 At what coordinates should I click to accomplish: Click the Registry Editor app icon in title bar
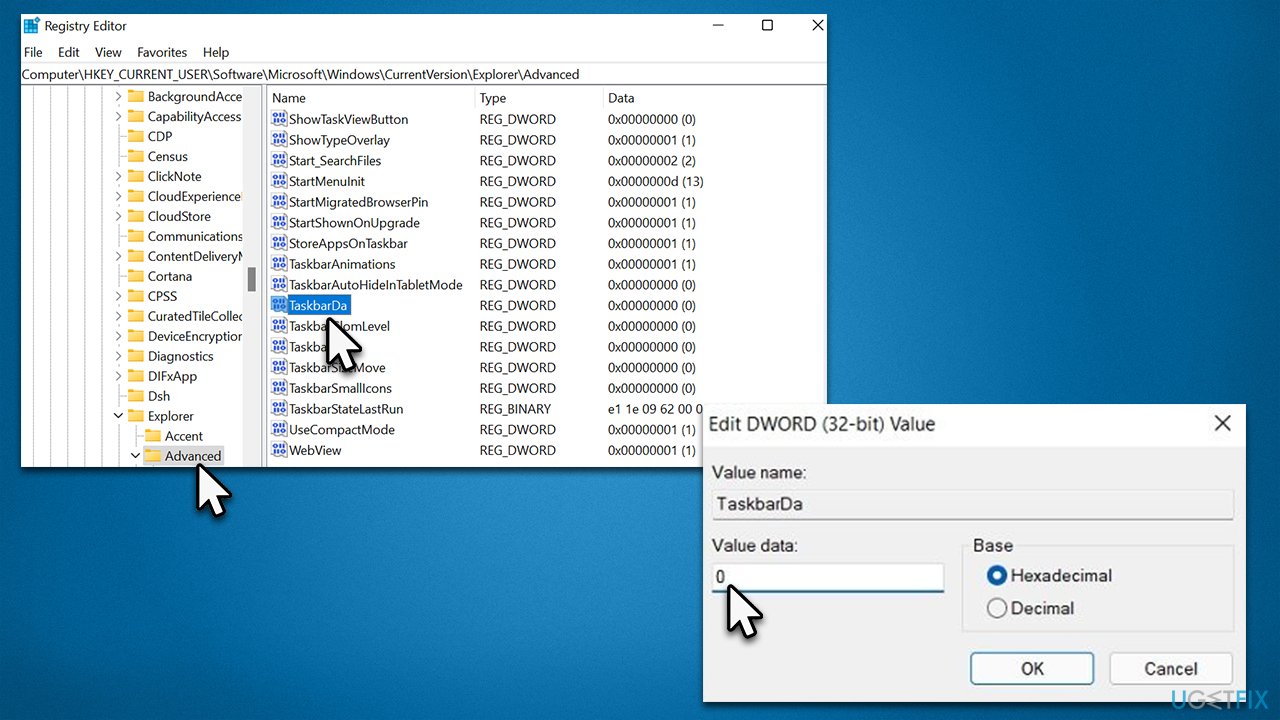(x=32, y=25)
